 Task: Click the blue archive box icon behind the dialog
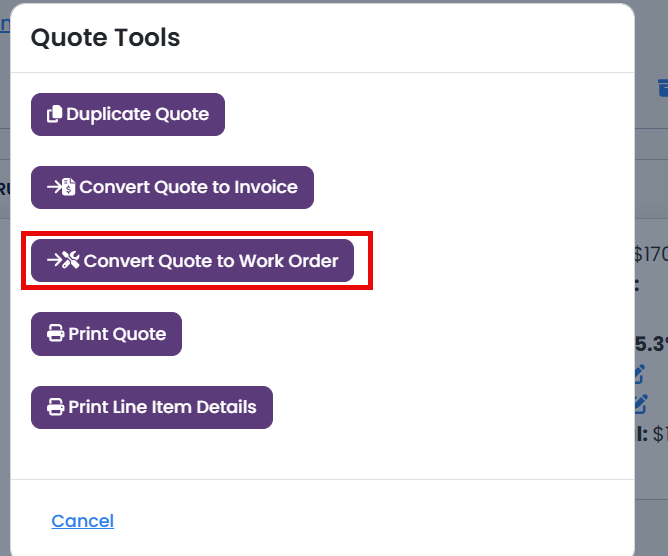[663, 87]
